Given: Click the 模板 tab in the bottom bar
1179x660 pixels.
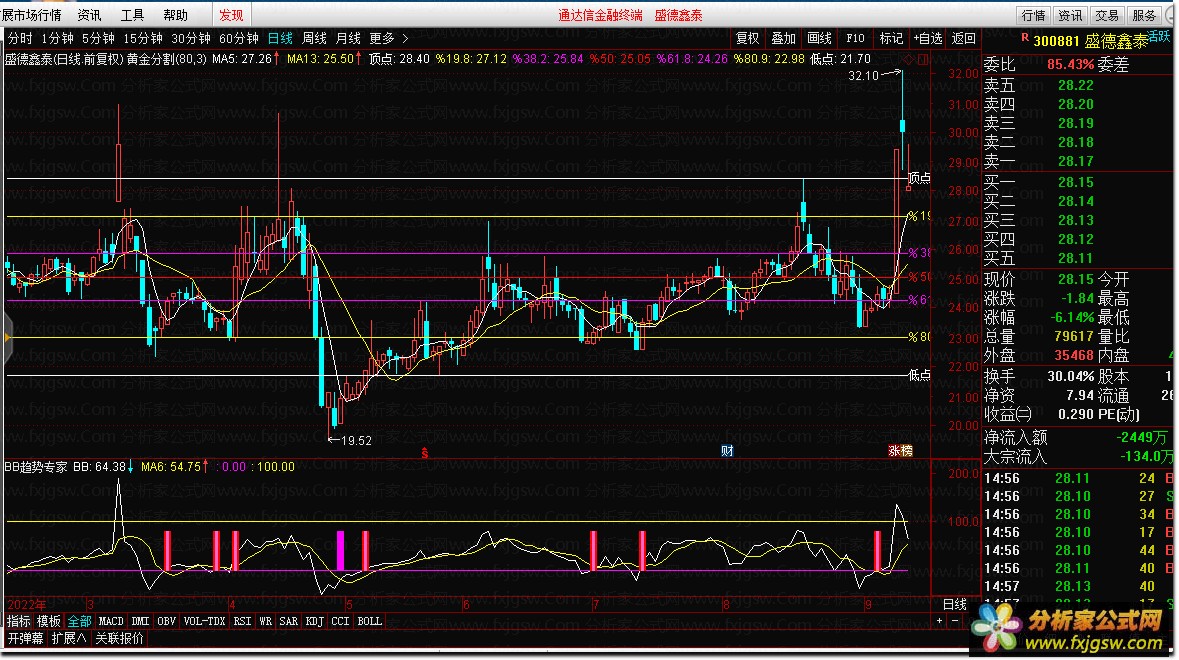Looking at the screenshot, I should pyautogui.click(x=49, y=621).
